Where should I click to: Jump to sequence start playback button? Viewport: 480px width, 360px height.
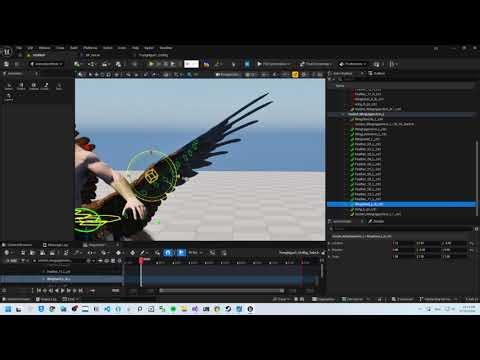coord(39,291)
